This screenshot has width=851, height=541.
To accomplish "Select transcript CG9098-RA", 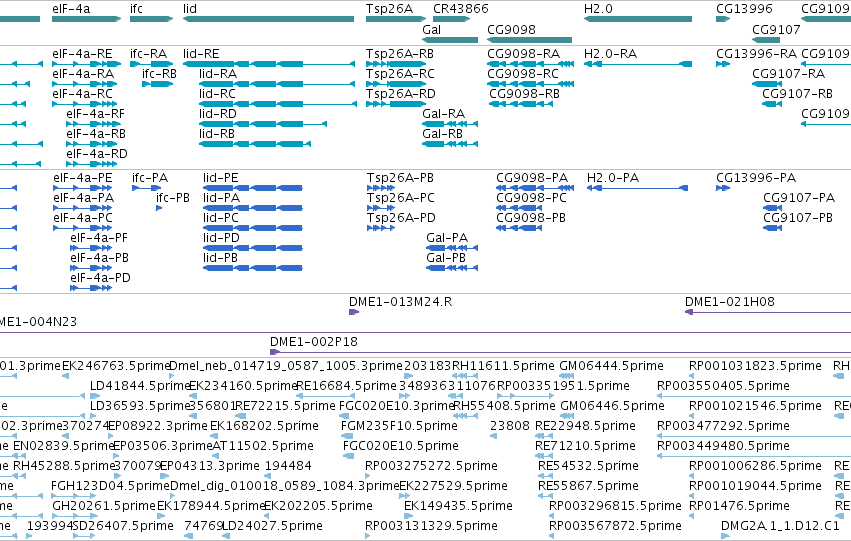I will tap(530, 64).
